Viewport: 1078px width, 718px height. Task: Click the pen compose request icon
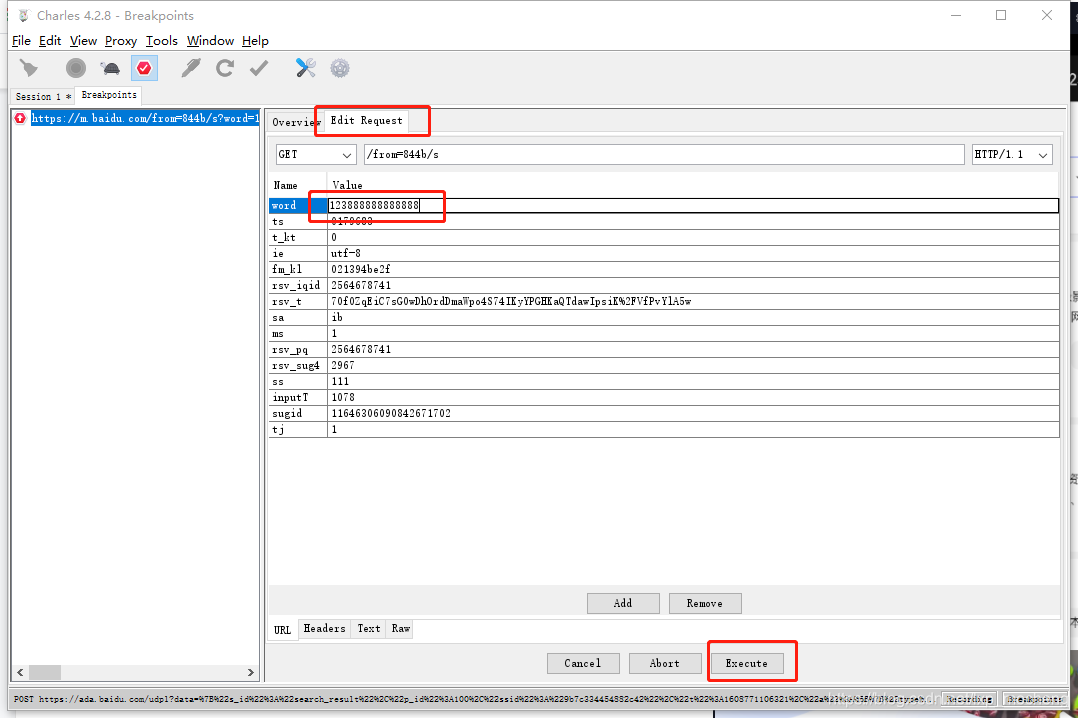pyautogui.click(x=190, y=68)
